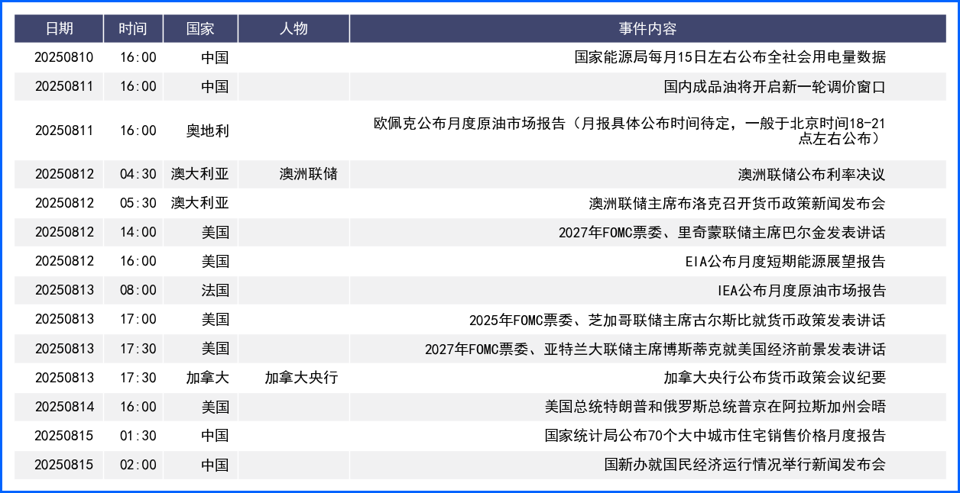Click the 01:30 time cell
Image resolution: width=960 pixels, height=493 pixels.
[138, 435]
